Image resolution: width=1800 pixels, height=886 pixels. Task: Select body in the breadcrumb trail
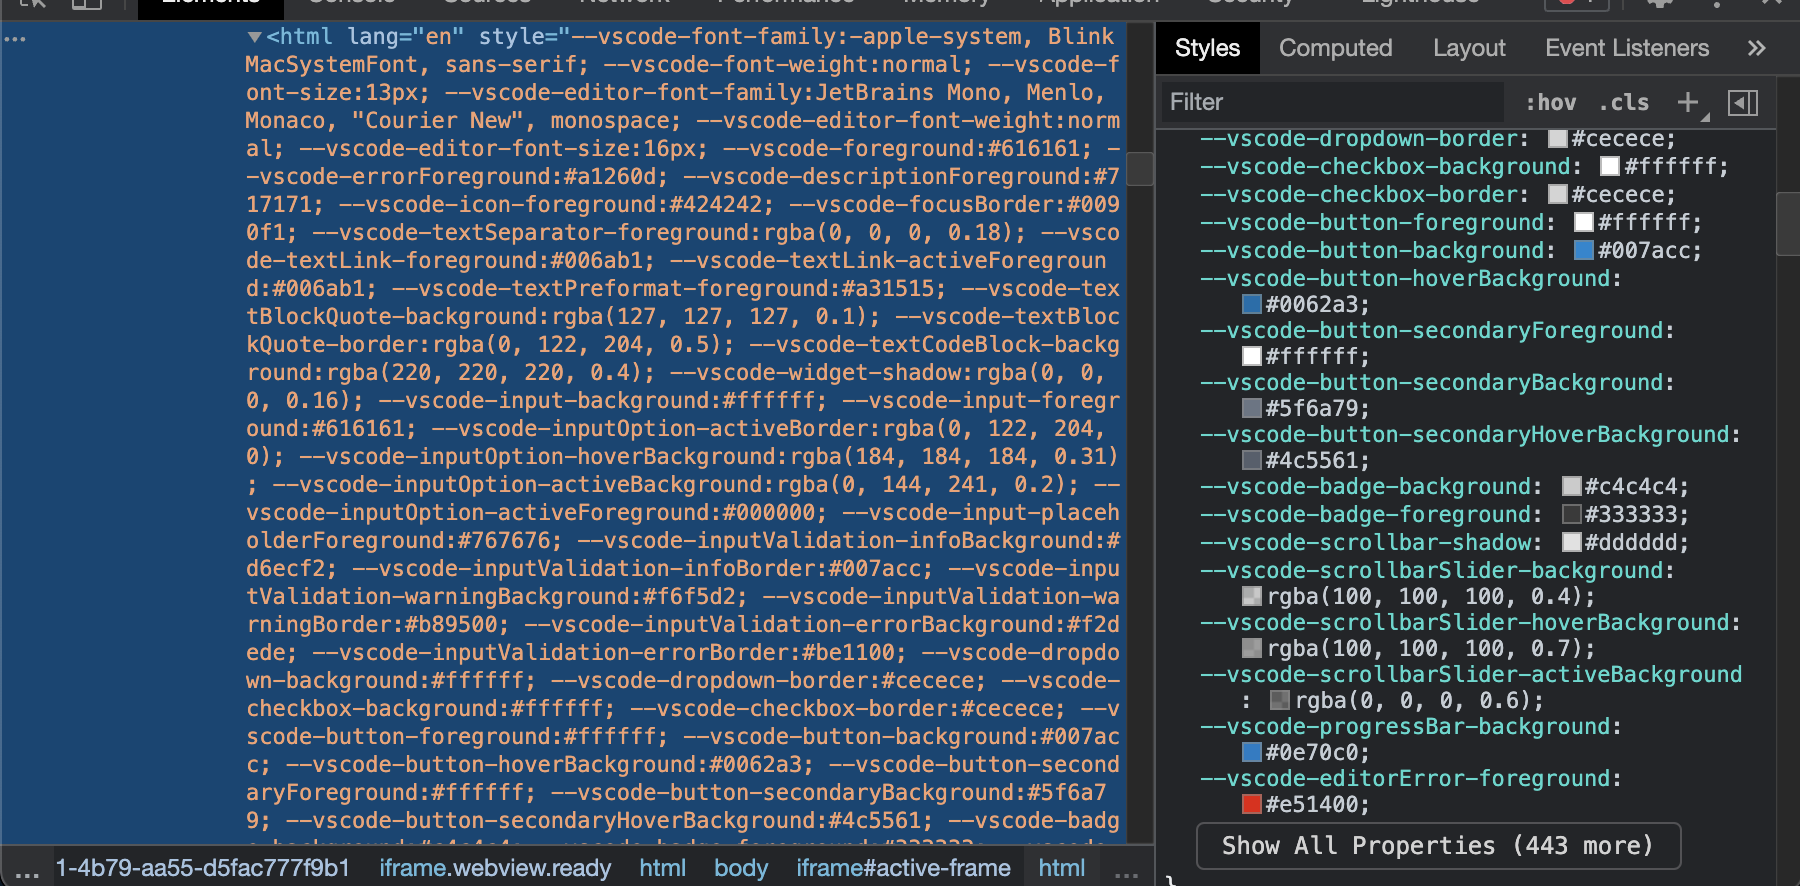(x=740, y=868)
